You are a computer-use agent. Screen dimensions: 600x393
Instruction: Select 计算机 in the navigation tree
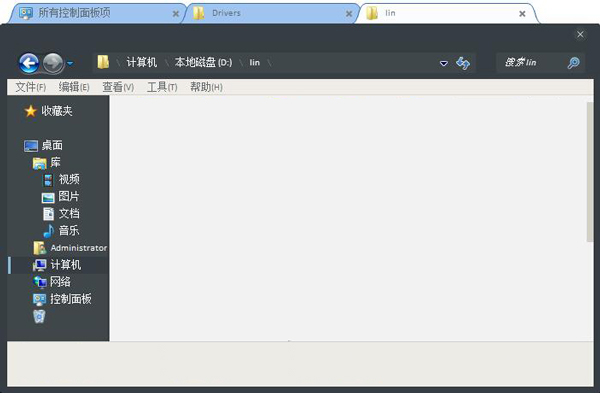click(66, 265)
